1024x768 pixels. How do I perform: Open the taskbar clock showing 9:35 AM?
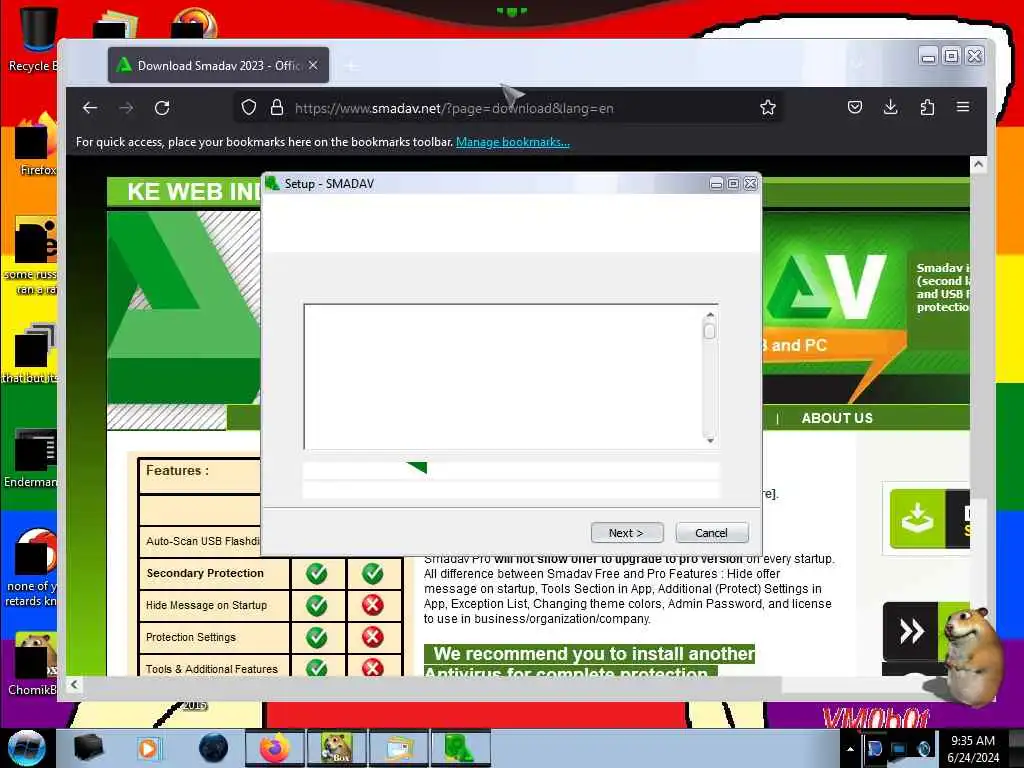[973, 749]
